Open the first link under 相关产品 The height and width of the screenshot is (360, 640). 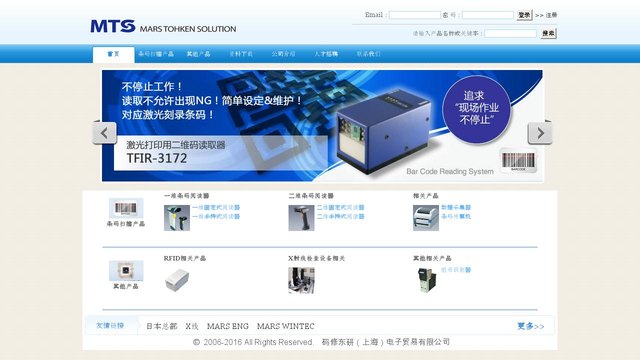click(x=456, y=208)
